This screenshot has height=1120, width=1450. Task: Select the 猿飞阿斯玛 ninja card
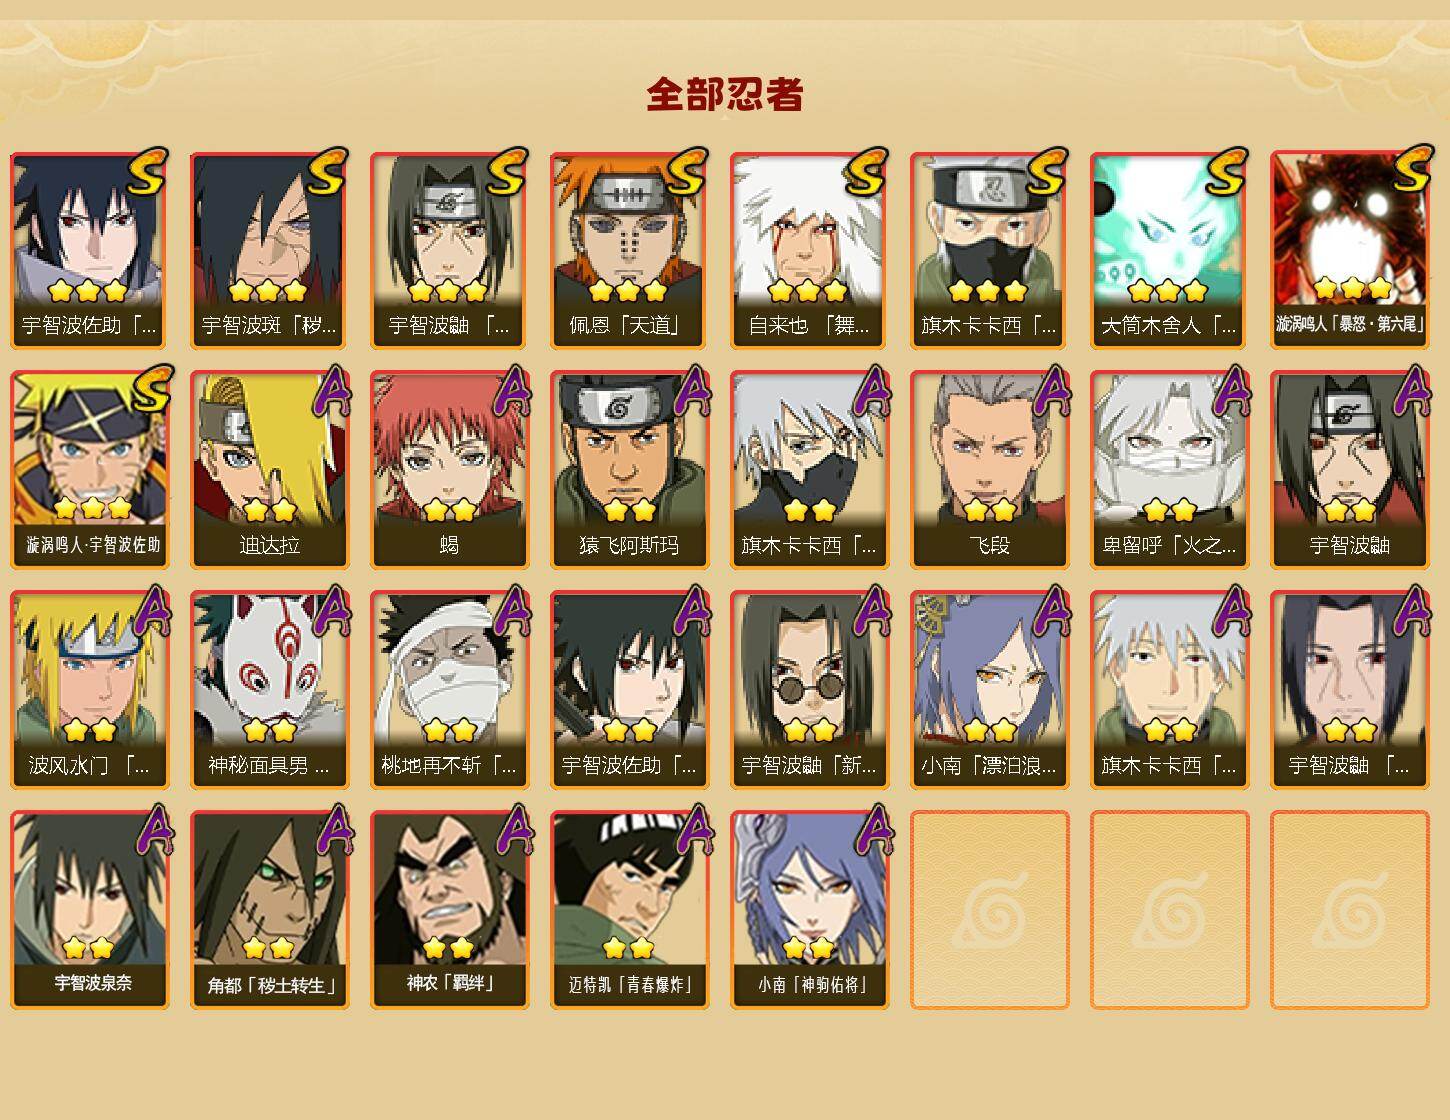629,470
